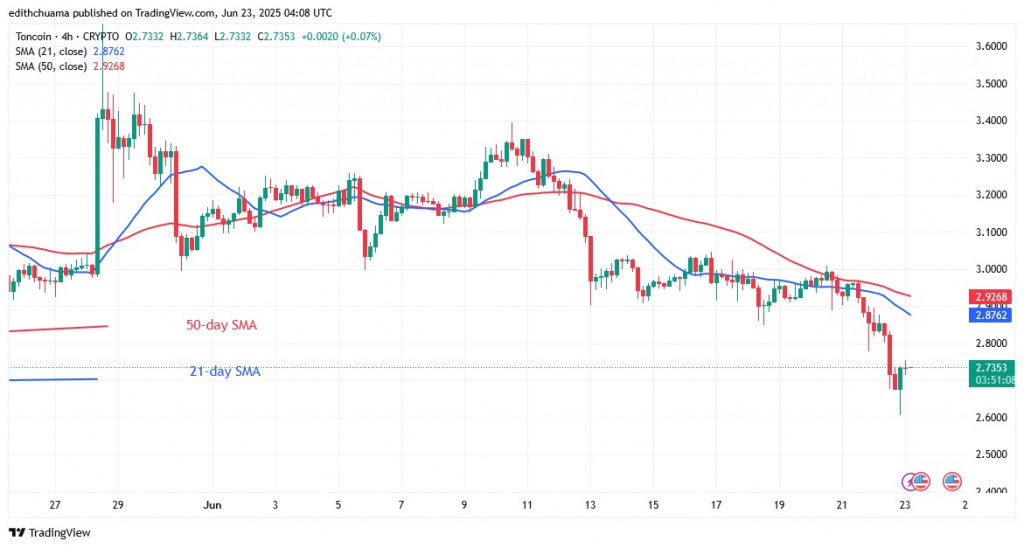
Task: Click the red 2.9268 price axis label
Action: 990,297
